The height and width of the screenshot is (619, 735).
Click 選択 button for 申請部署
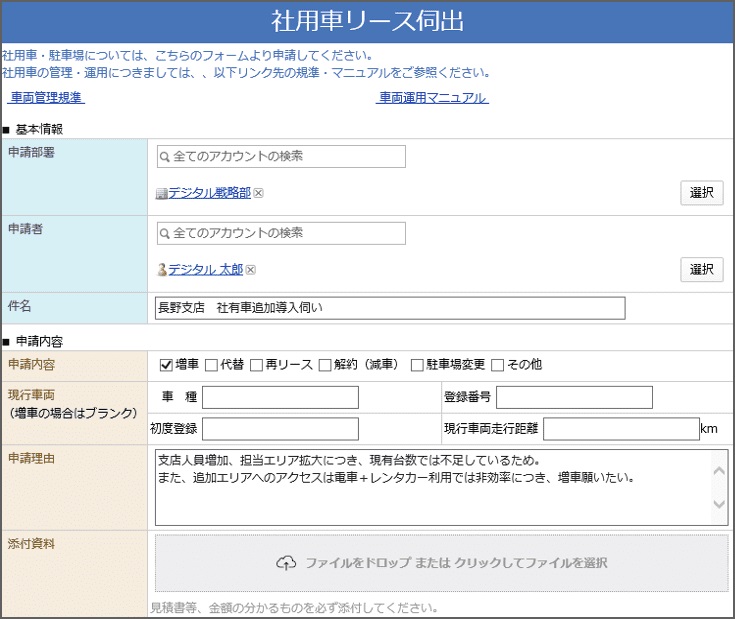pos(701,193)
